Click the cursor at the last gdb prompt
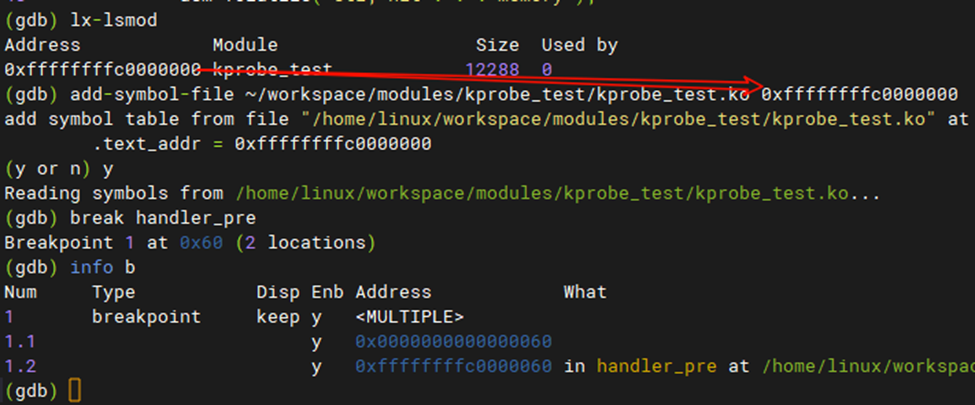 (x=75, y=391)
